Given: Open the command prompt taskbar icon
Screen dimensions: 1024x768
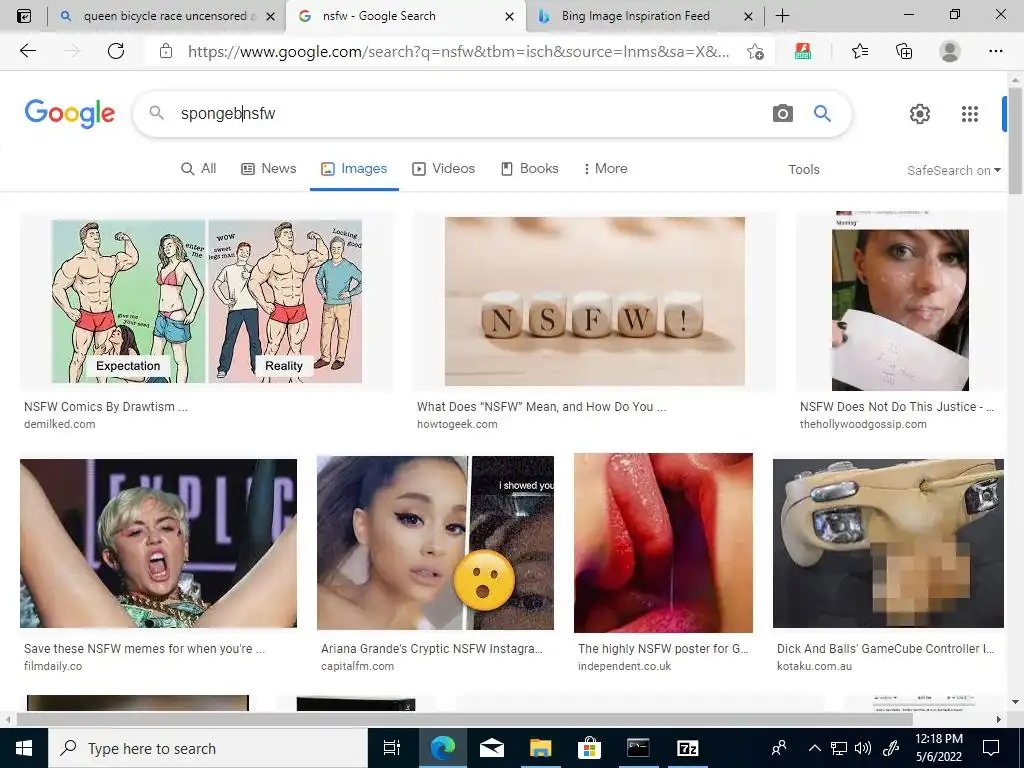Looking at the screenshot, I should pyautogui.click(x=637, y=748).
